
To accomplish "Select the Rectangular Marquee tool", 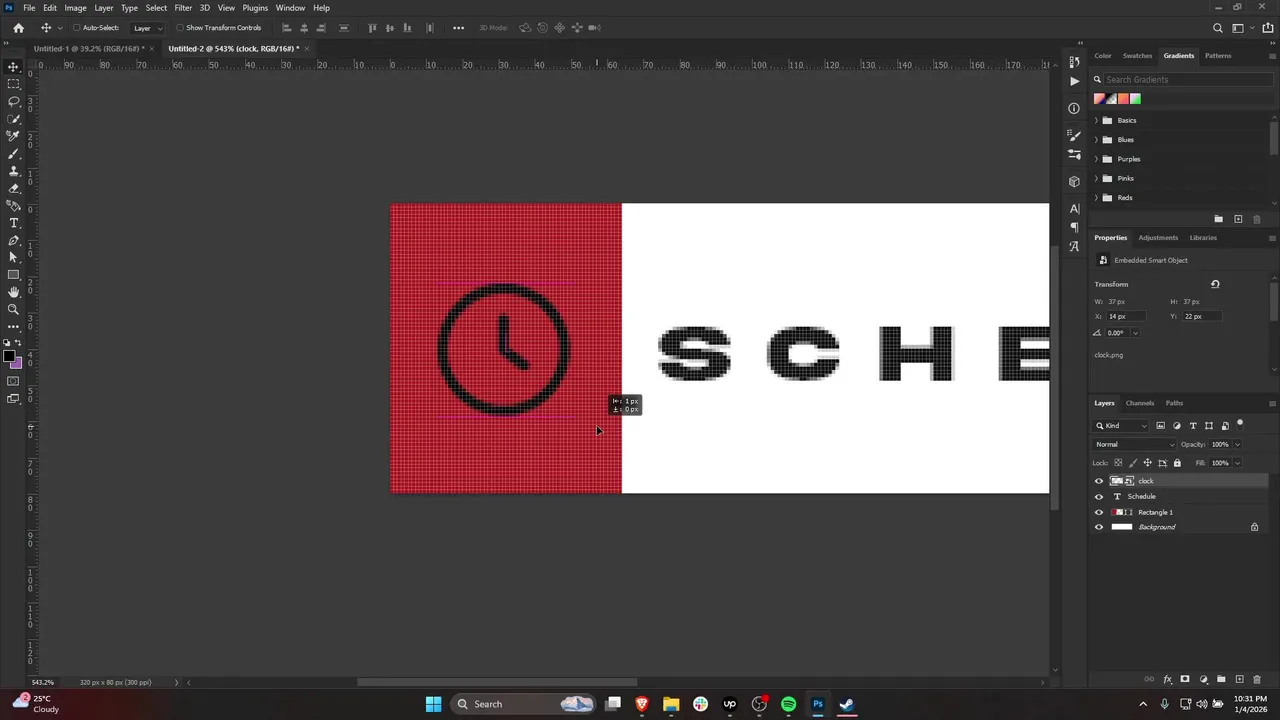I will [x=13, y=84].
